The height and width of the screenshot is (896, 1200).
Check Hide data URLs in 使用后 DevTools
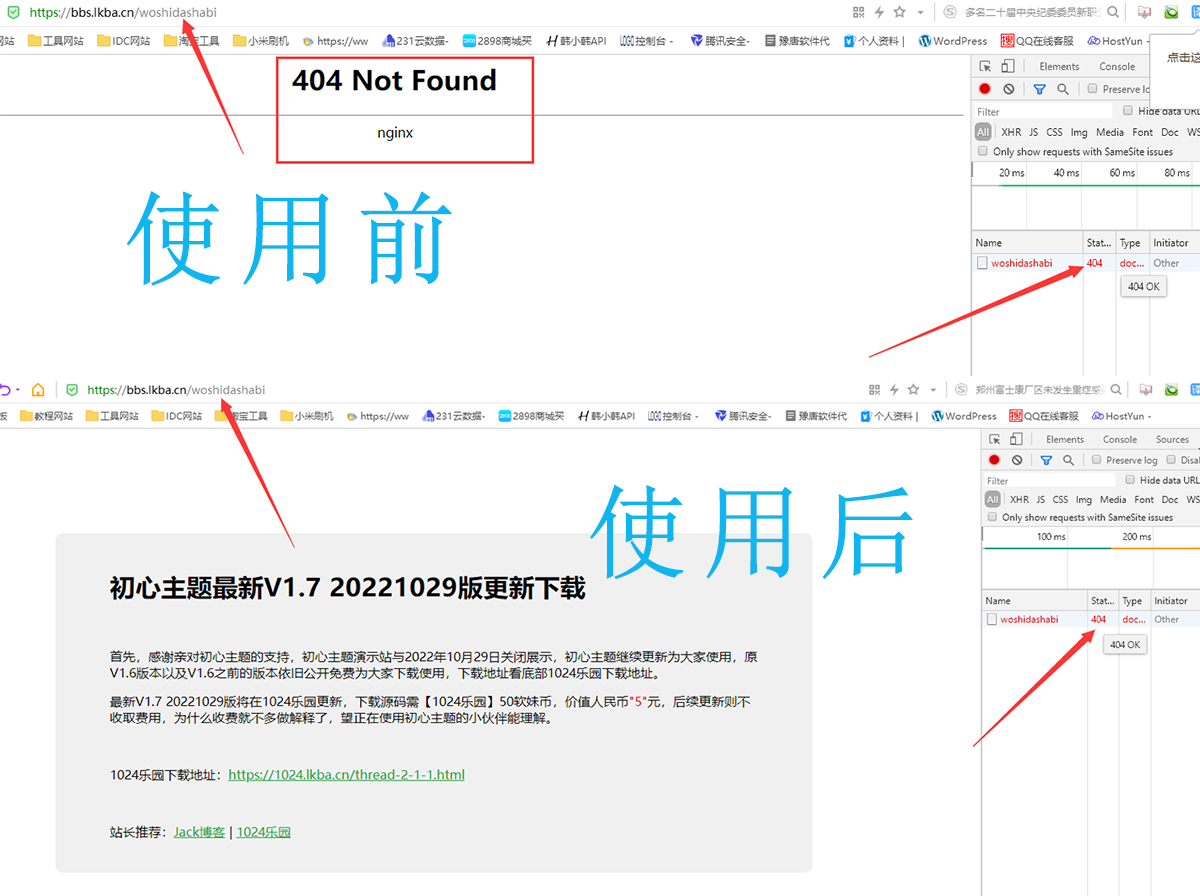(x=1129, y=480)
